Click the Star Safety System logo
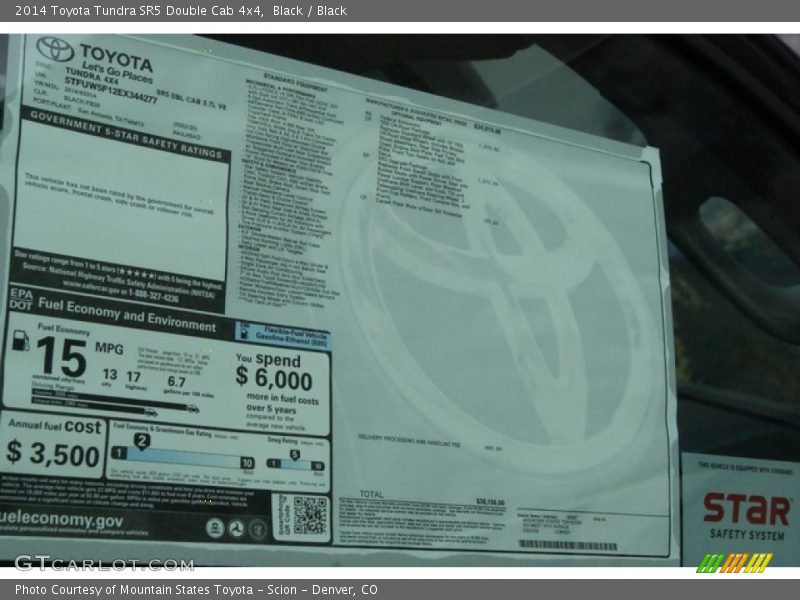The height and width of the screenshot is (600, 800). [x=746, y=515]
